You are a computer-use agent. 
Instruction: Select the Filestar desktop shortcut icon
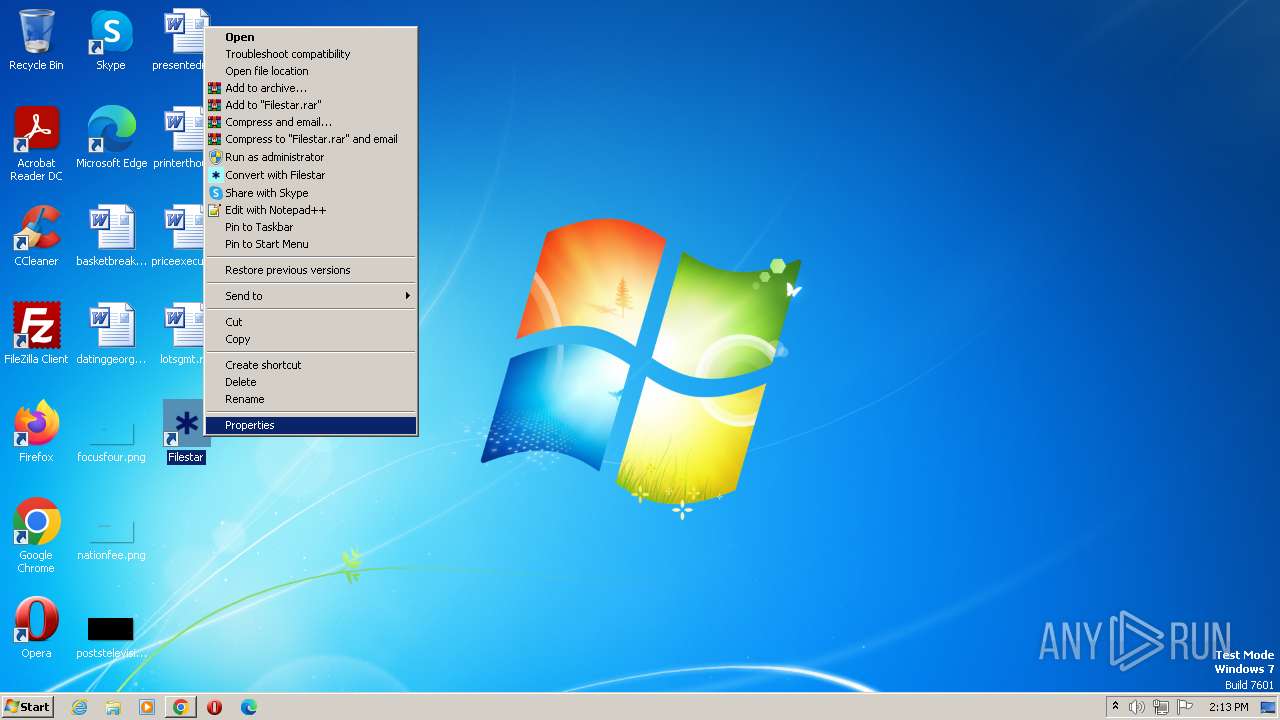click(186, 432)
